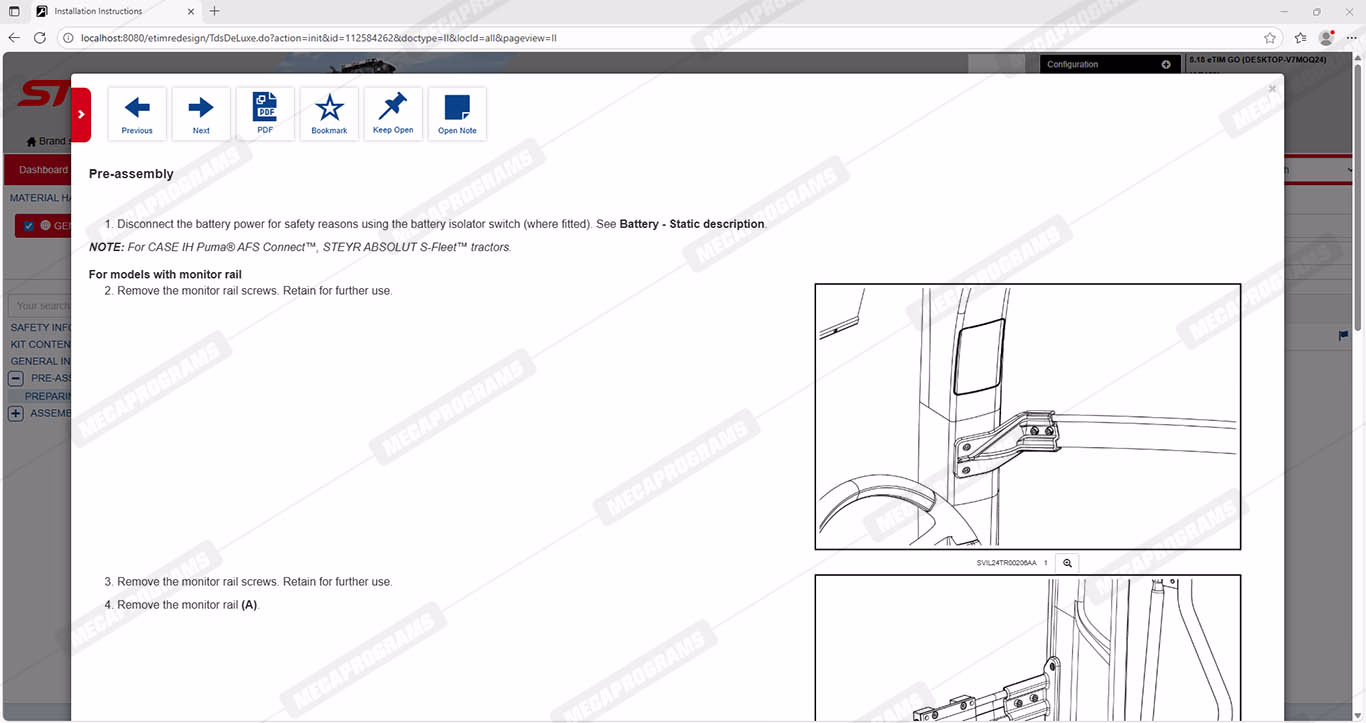Pin the window with Keep Open

[x=393, y=113]
